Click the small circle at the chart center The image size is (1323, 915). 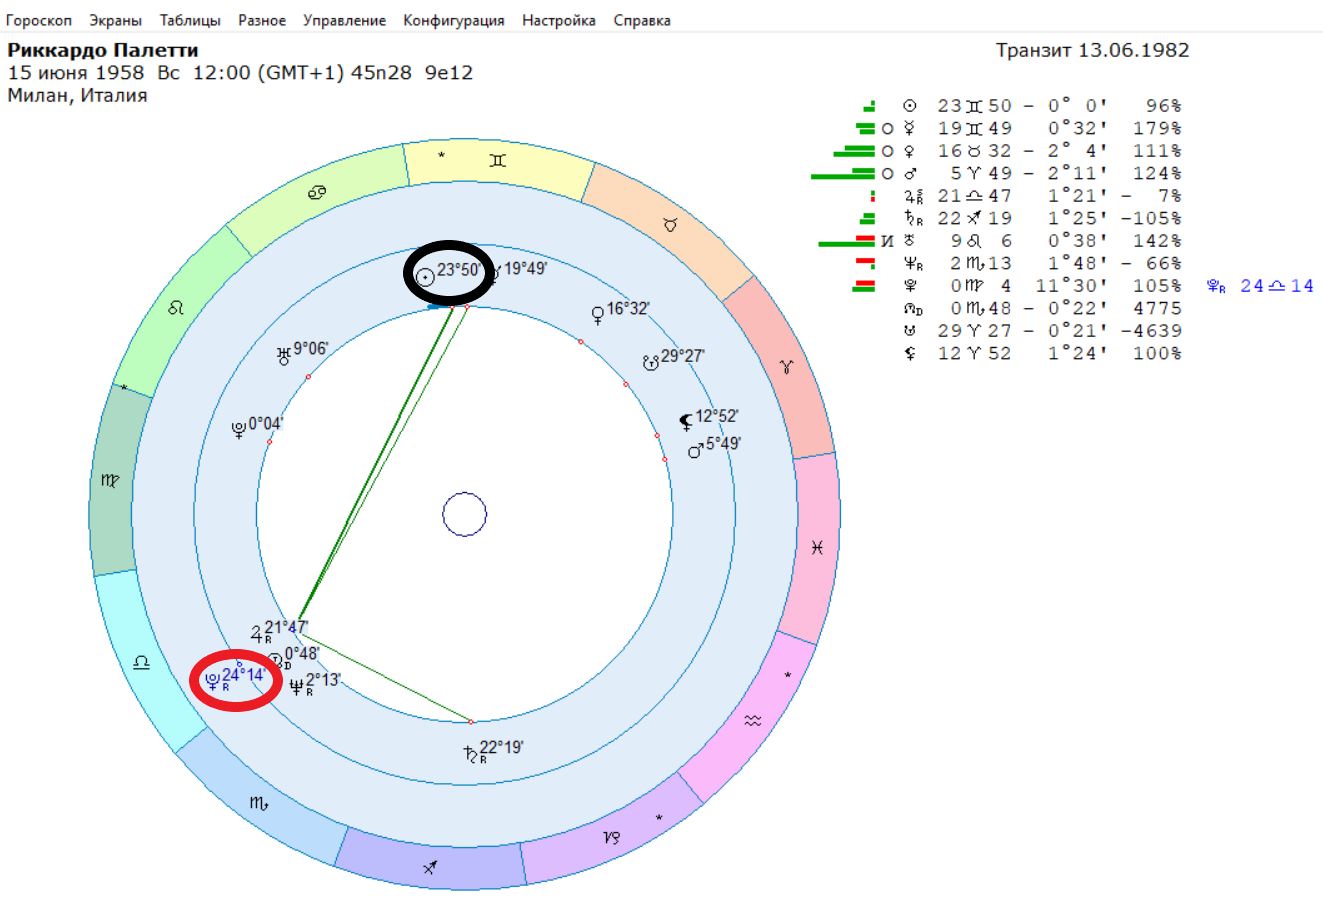465,515
